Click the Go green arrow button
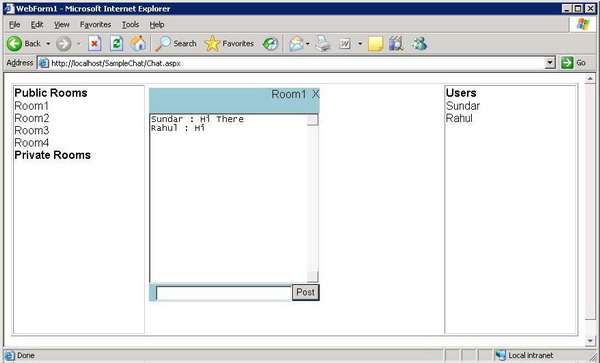Image resolution: width=600 pixels, height=363 pixels. (574, 63)
